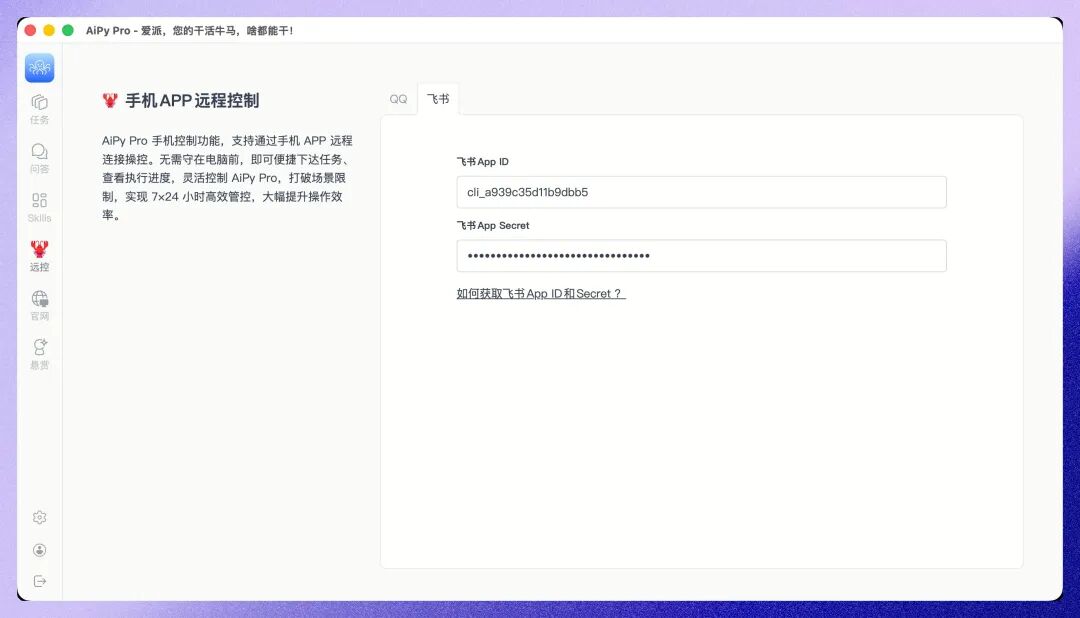Switch to the QQ tab
This screenshot has height=618, width=1080.
398,99
